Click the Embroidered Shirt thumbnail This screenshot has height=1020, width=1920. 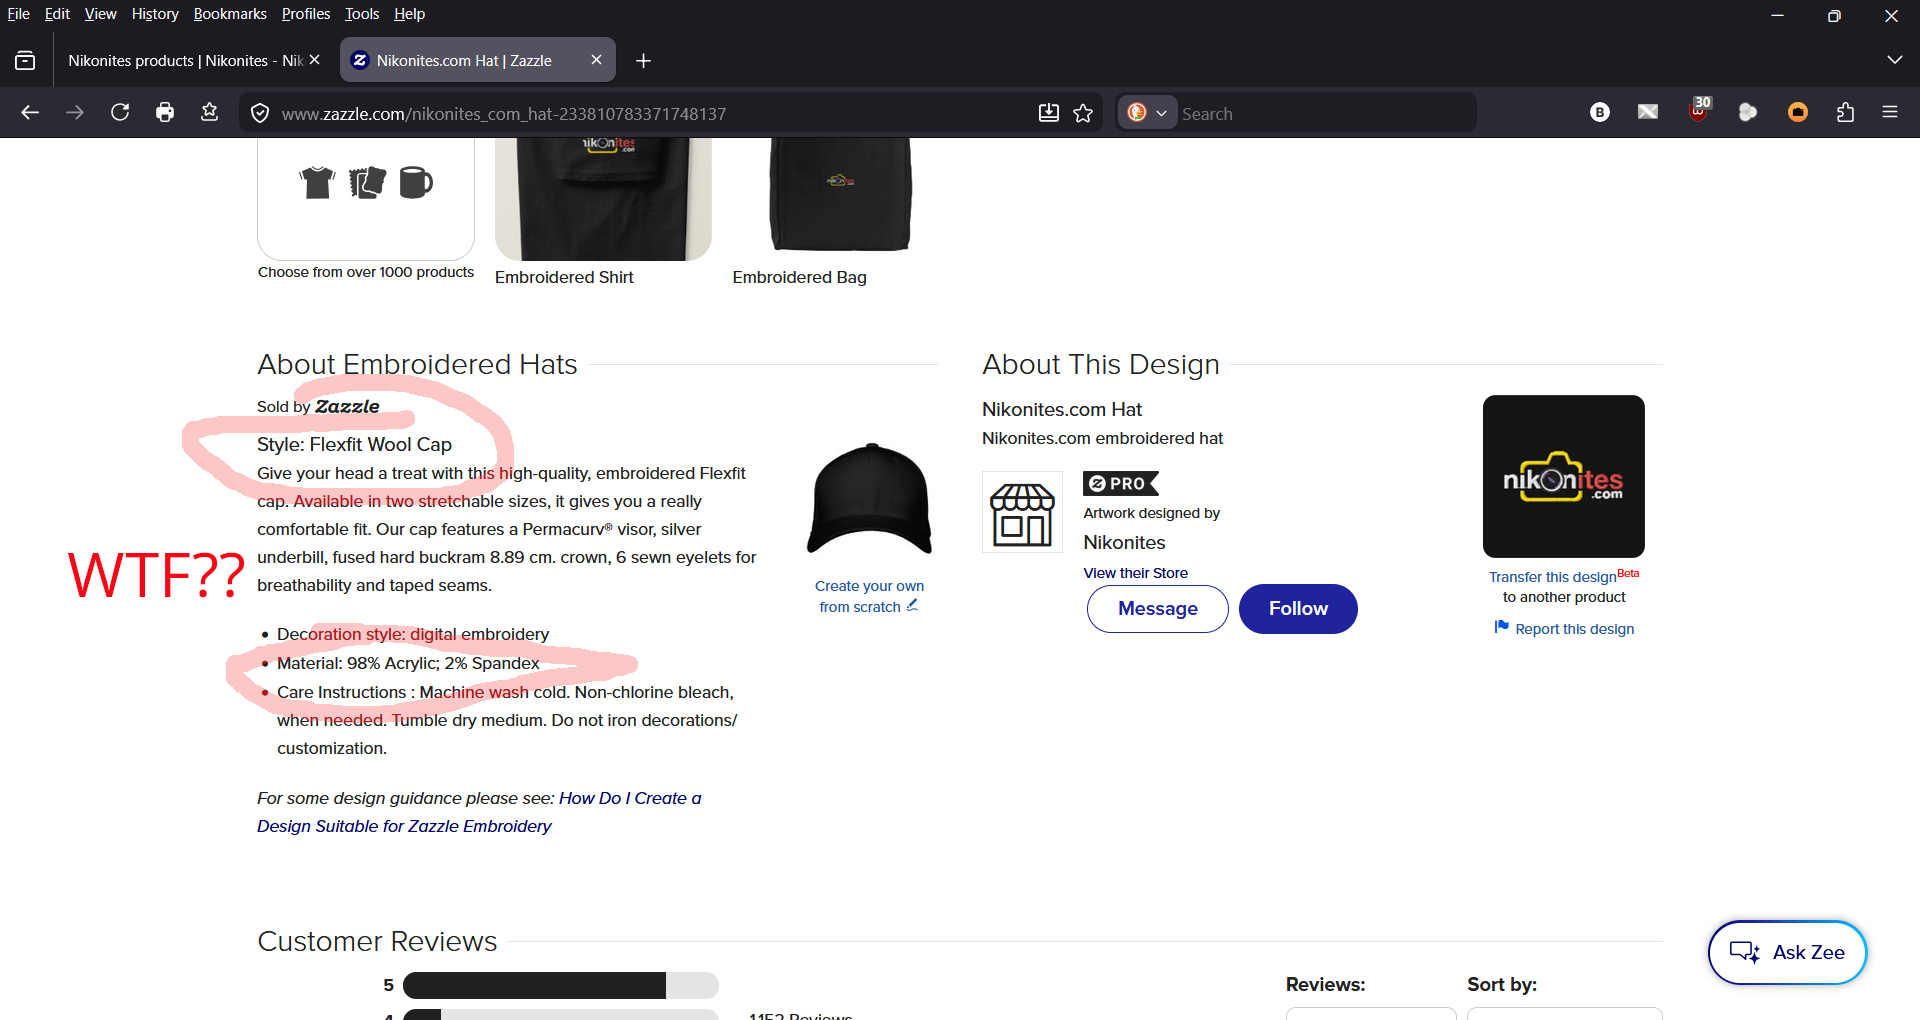[603, 199]
